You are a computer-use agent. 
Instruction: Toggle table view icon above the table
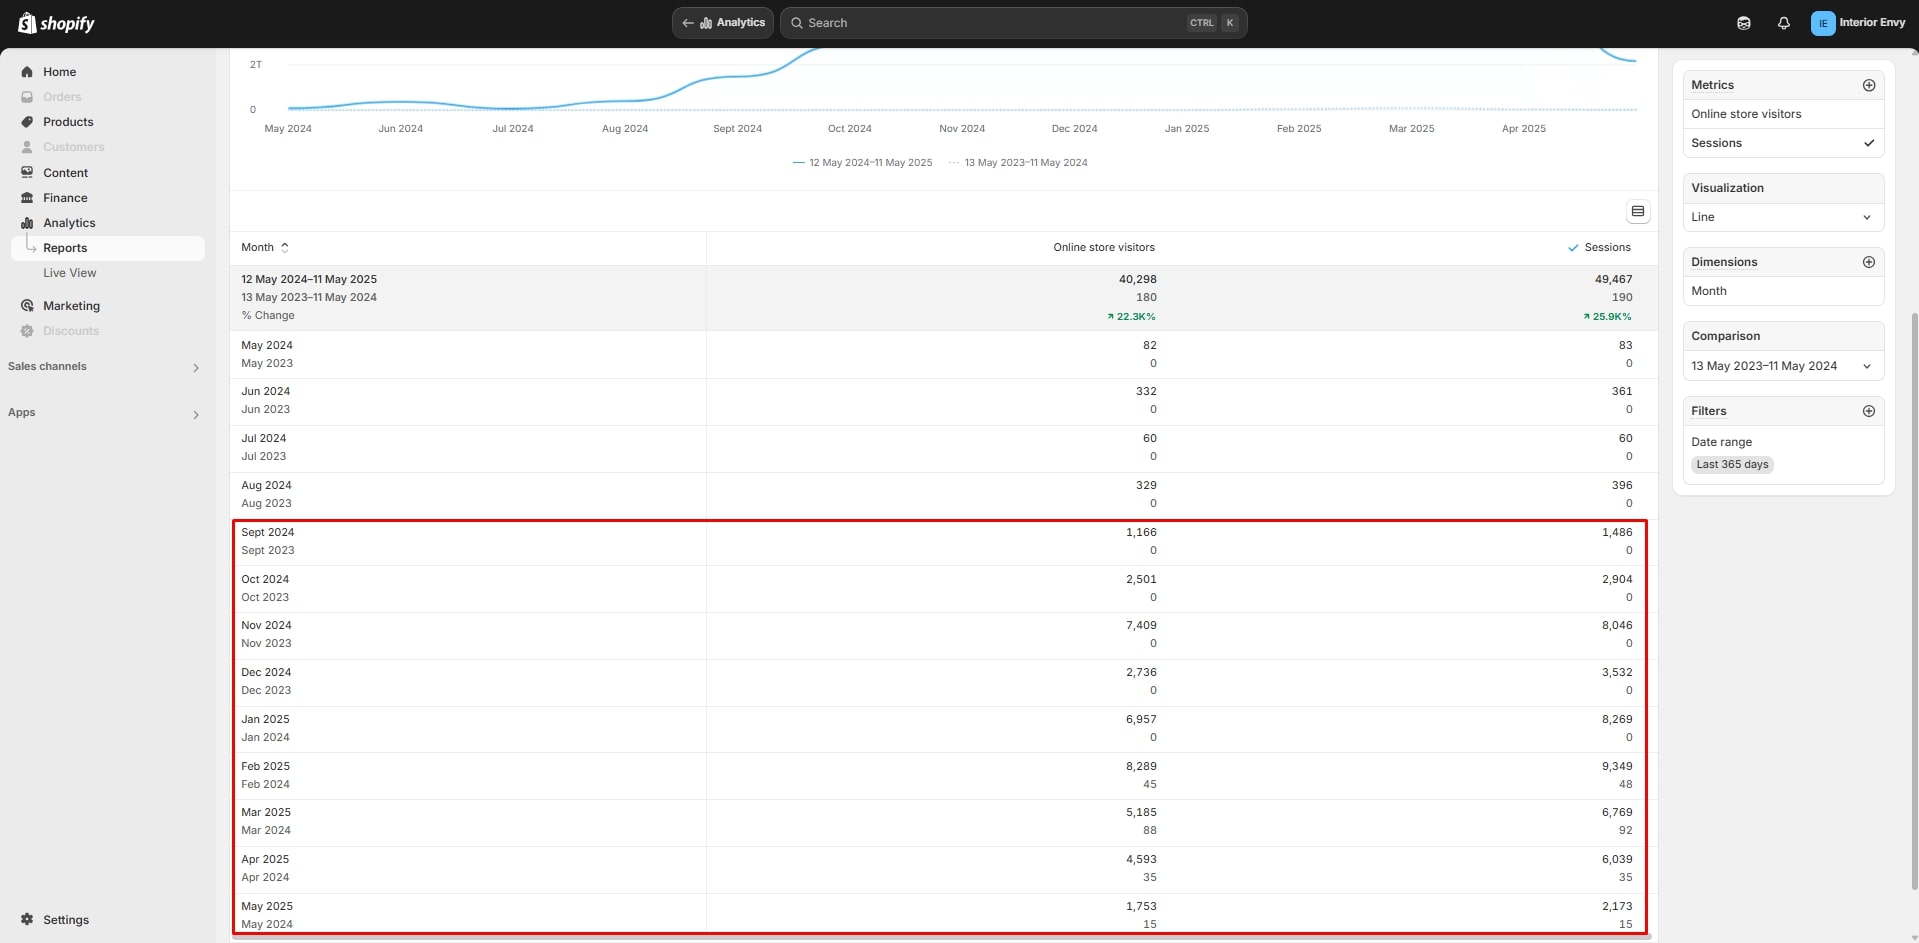tap(1637, 212)
